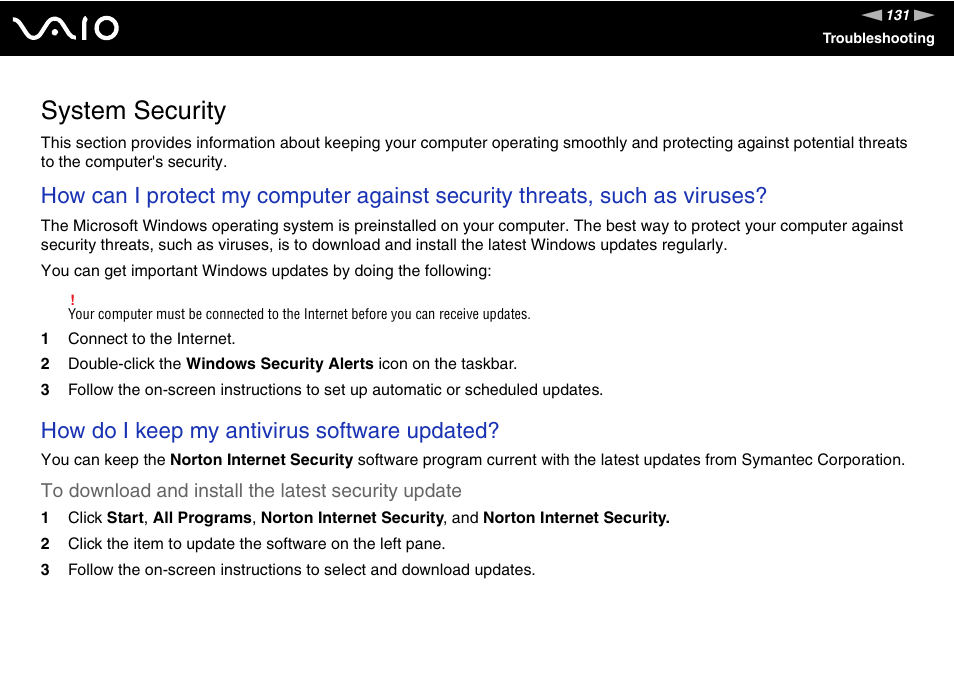This screenshot has width=954, height=674.
Task: Open the Troubleshooting header link
Action: click(x=878, y=38)
